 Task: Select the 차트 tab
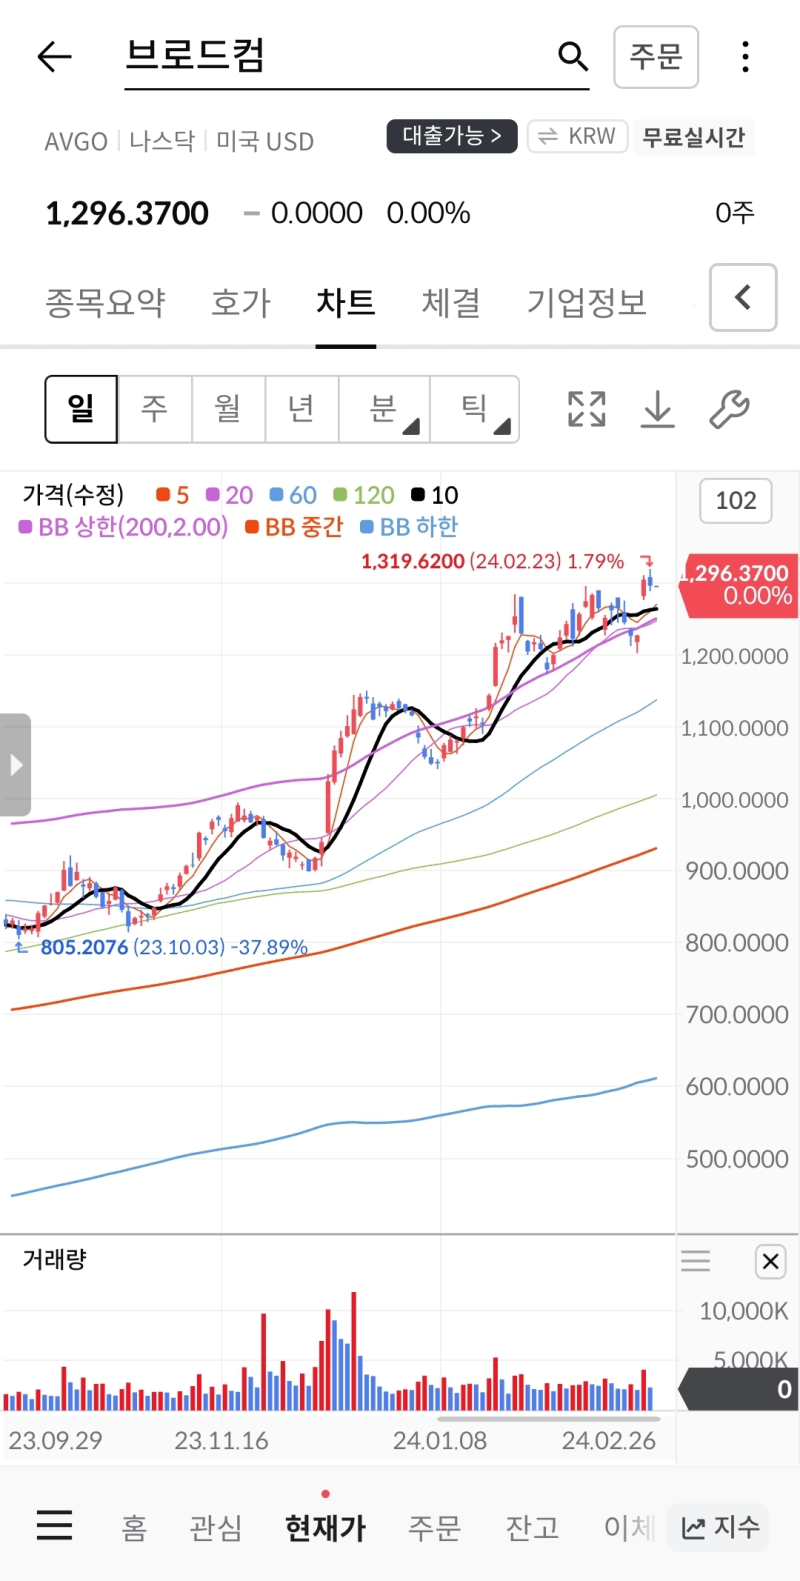point(346,302)
